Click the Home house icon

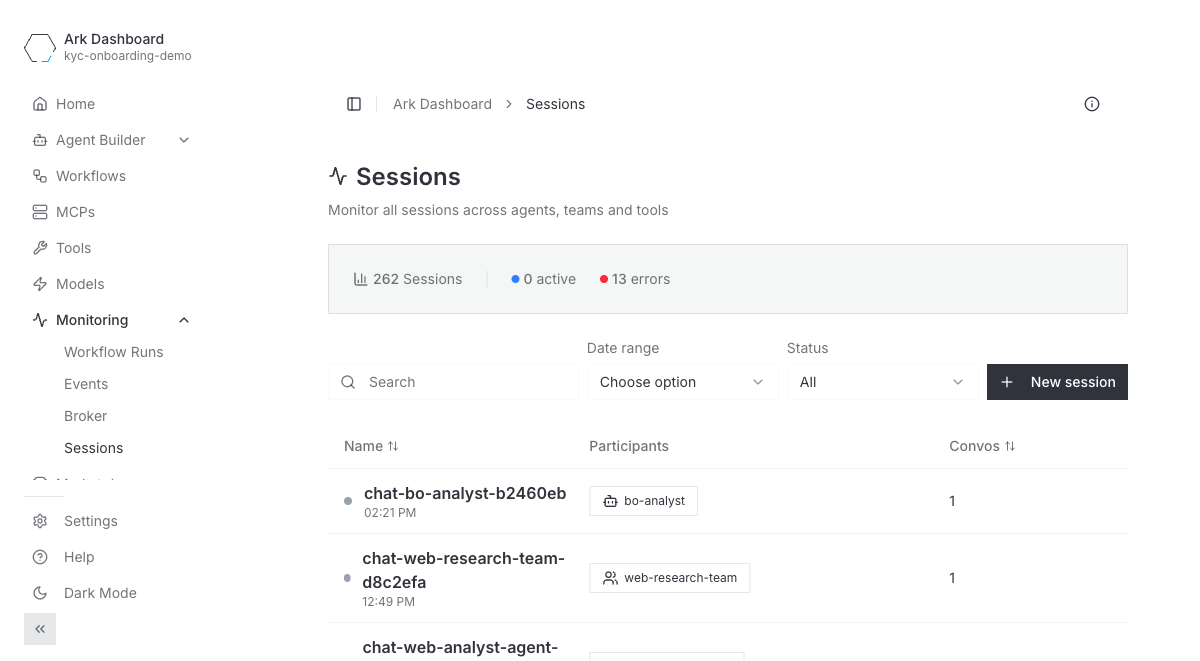tap(40, 104)
